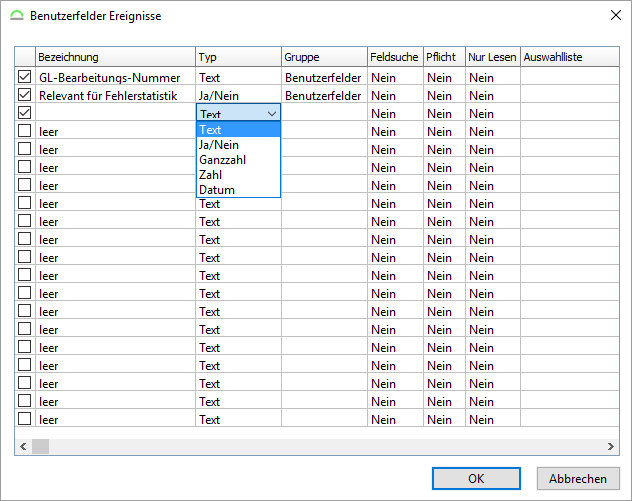Select the Relevant für Fehlerstatistik name cell
632x501 pixels.
pyautogui.click(x=116, y=94)
